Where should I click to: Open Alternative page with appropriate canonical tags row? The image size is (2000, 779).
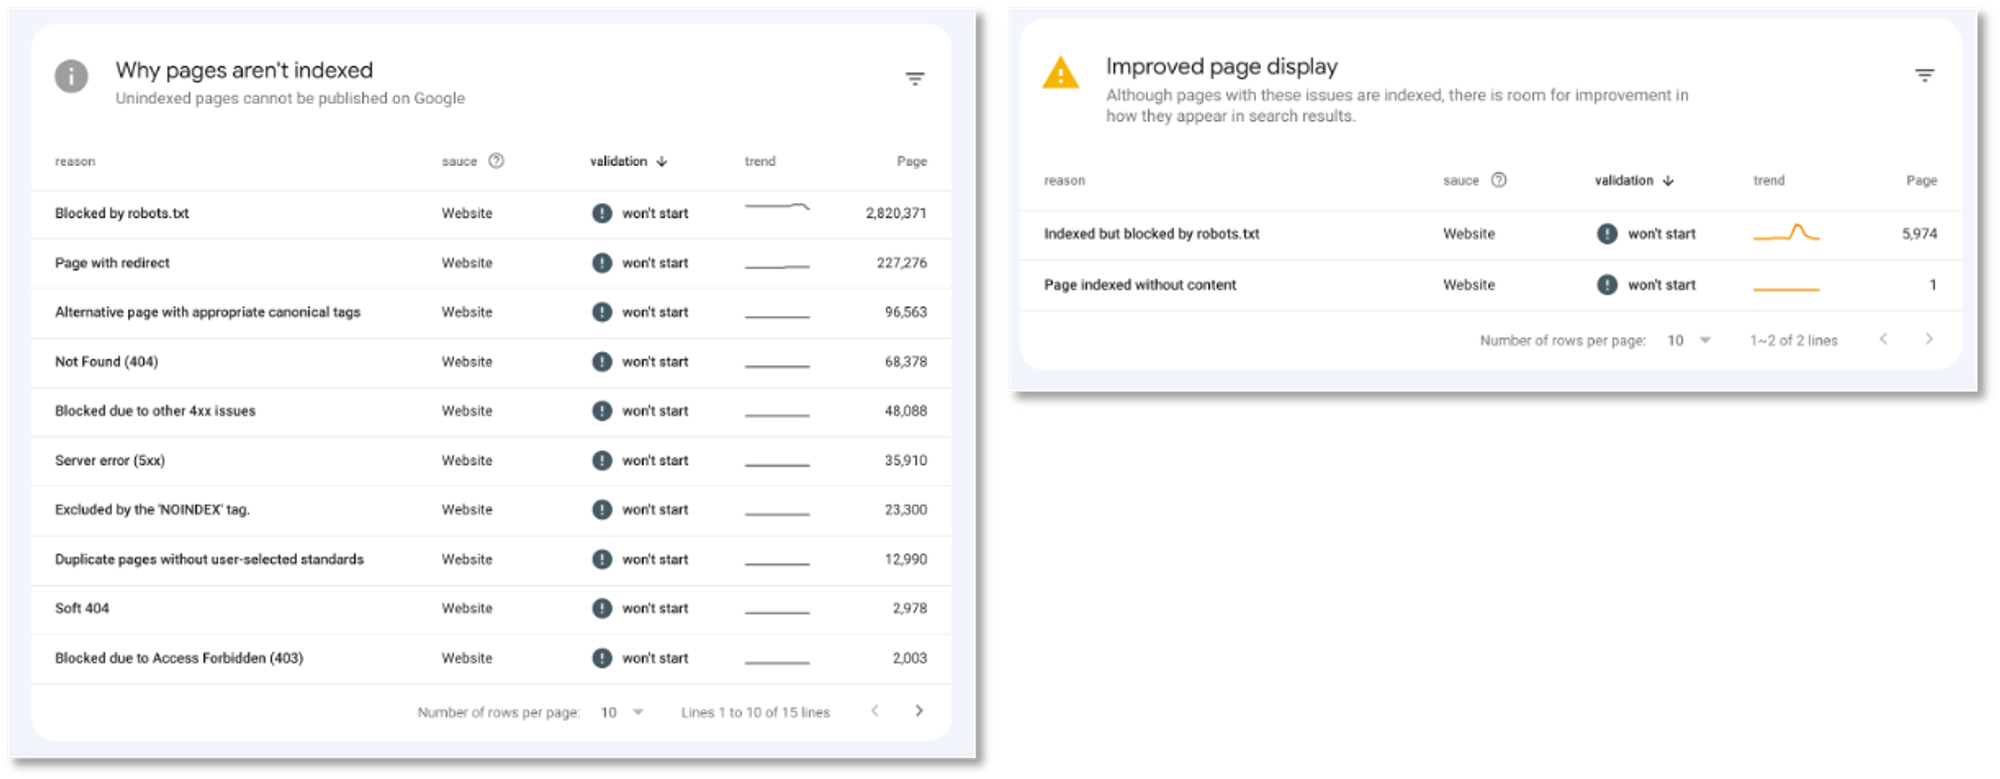click(x=491, y=313)
